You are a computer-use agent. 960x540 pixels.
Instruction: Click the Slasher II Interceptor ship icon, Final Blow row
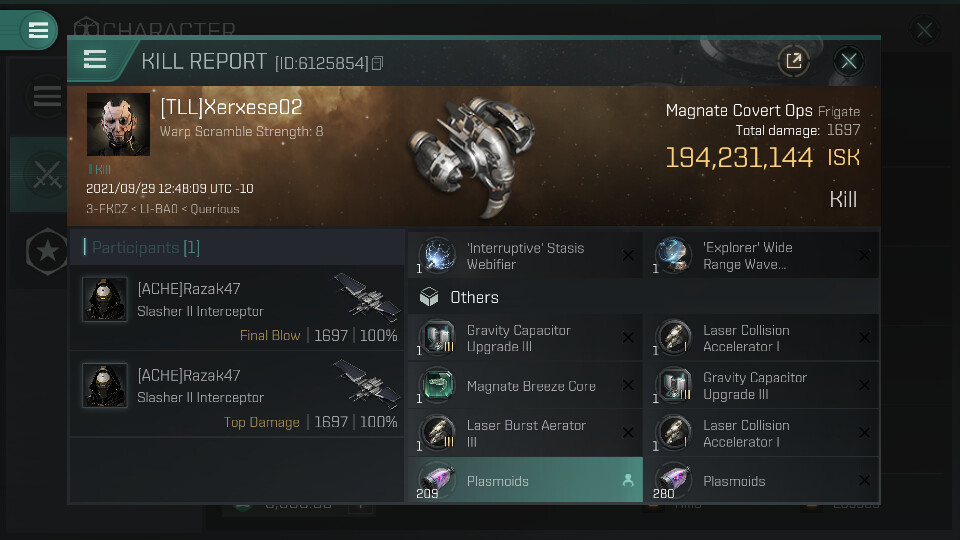pos(366,295)
